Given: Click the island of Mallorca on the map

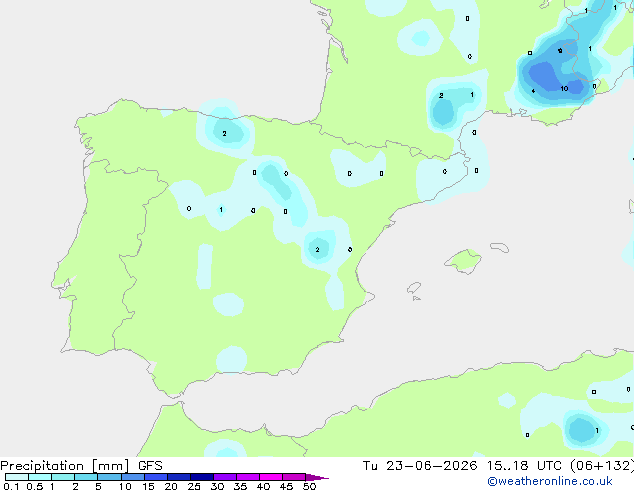Looking at the screenshot, I should [463, 261].
